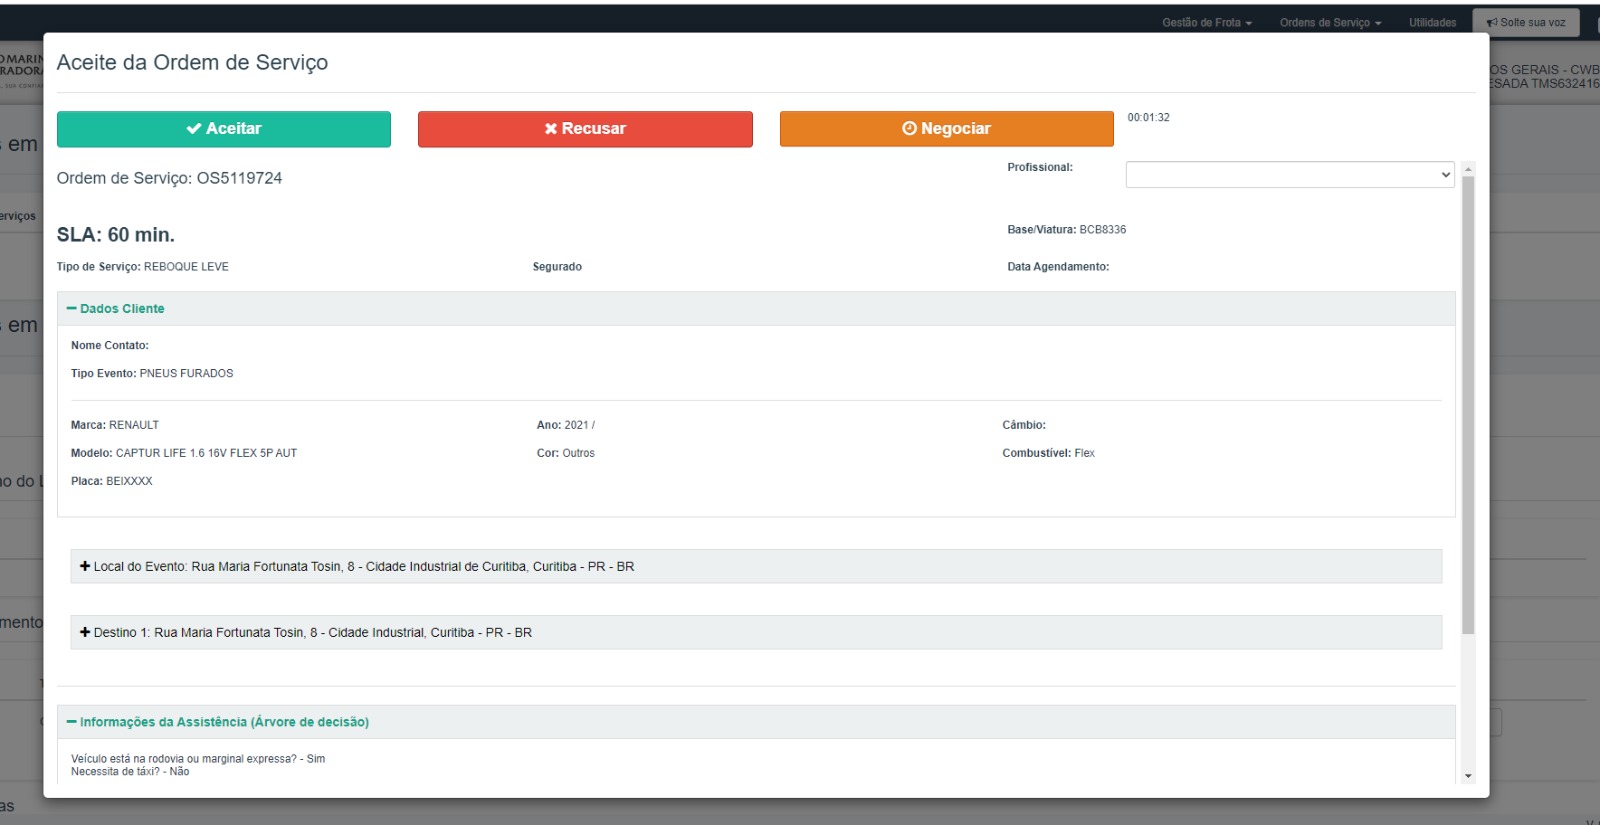
Task: Click the order number OS5119724 text
Action: pyautogui.click(x=239, y=178)
